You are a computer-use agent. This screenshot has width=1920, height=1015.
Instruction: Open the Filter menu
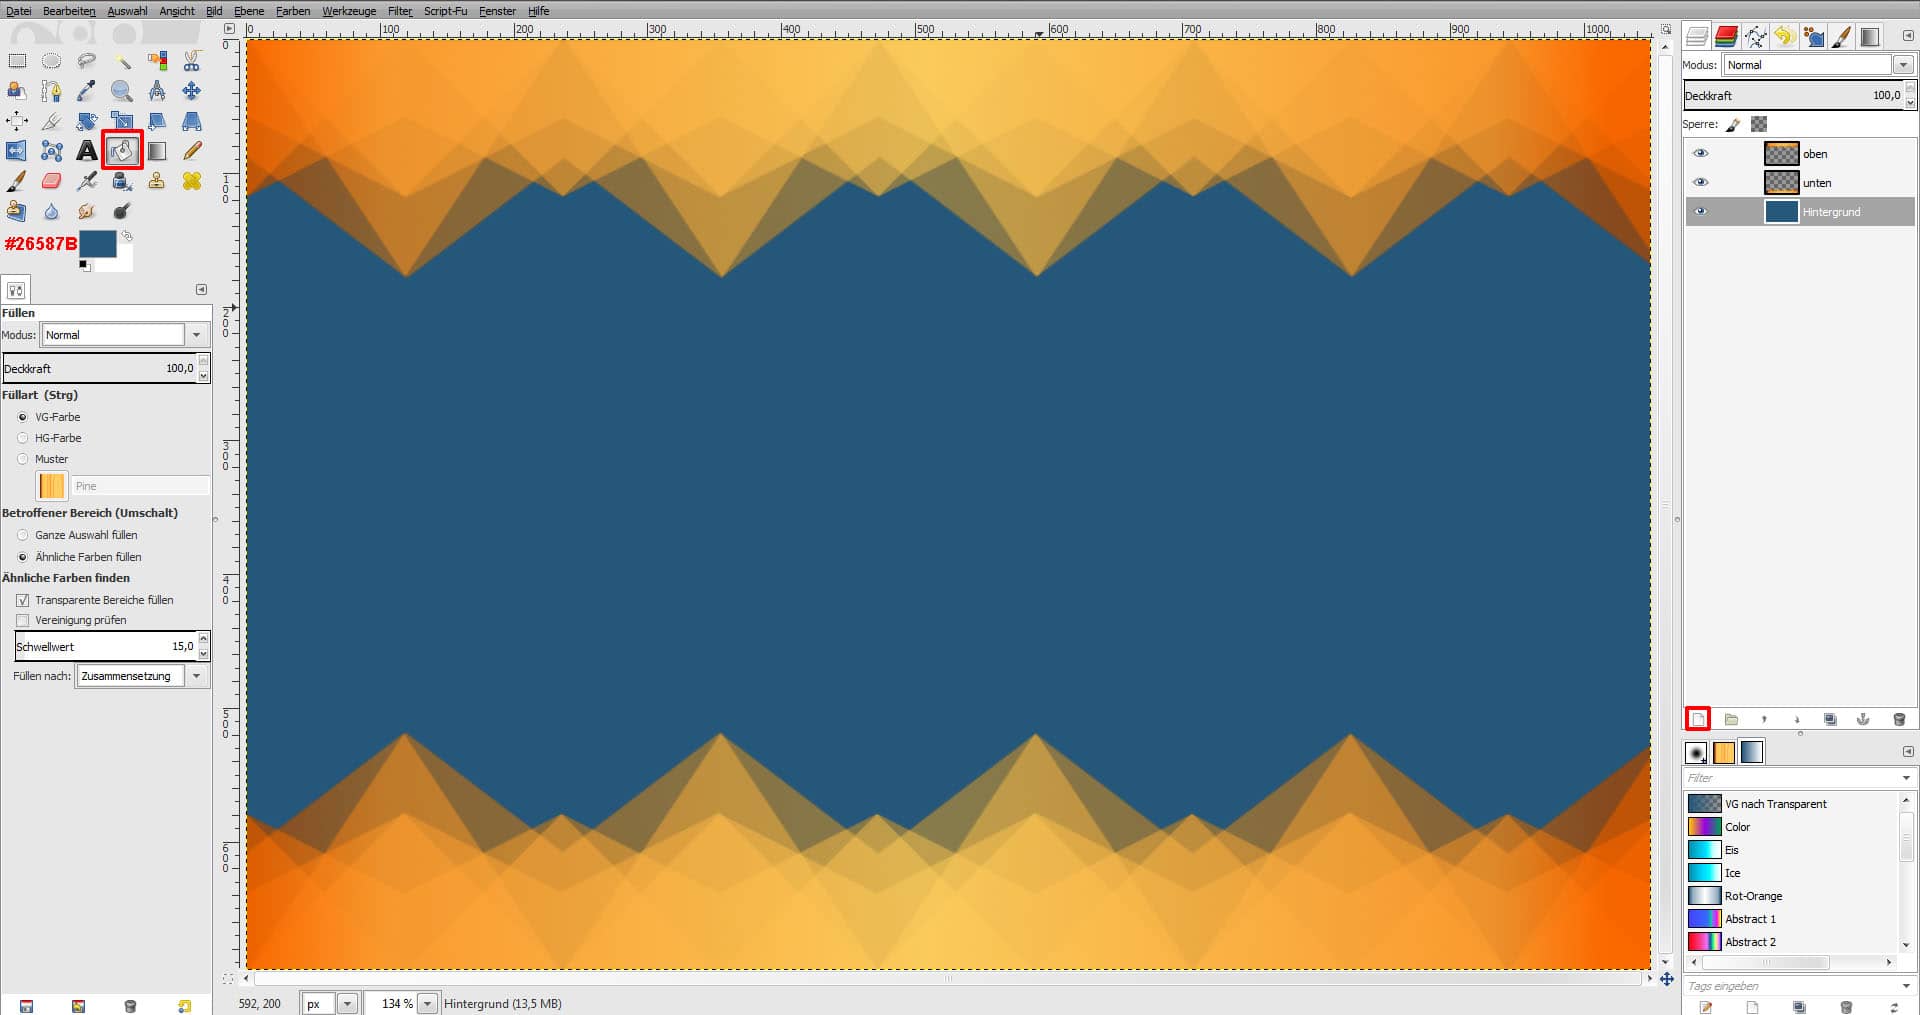(x=399, y=11)
